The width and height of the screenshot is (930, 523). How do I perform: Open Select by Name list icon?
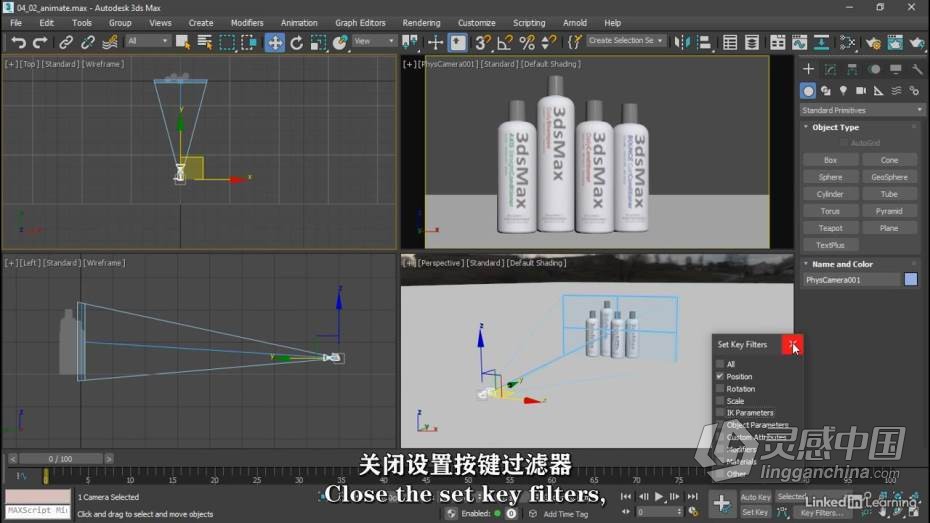click(205, 42)
